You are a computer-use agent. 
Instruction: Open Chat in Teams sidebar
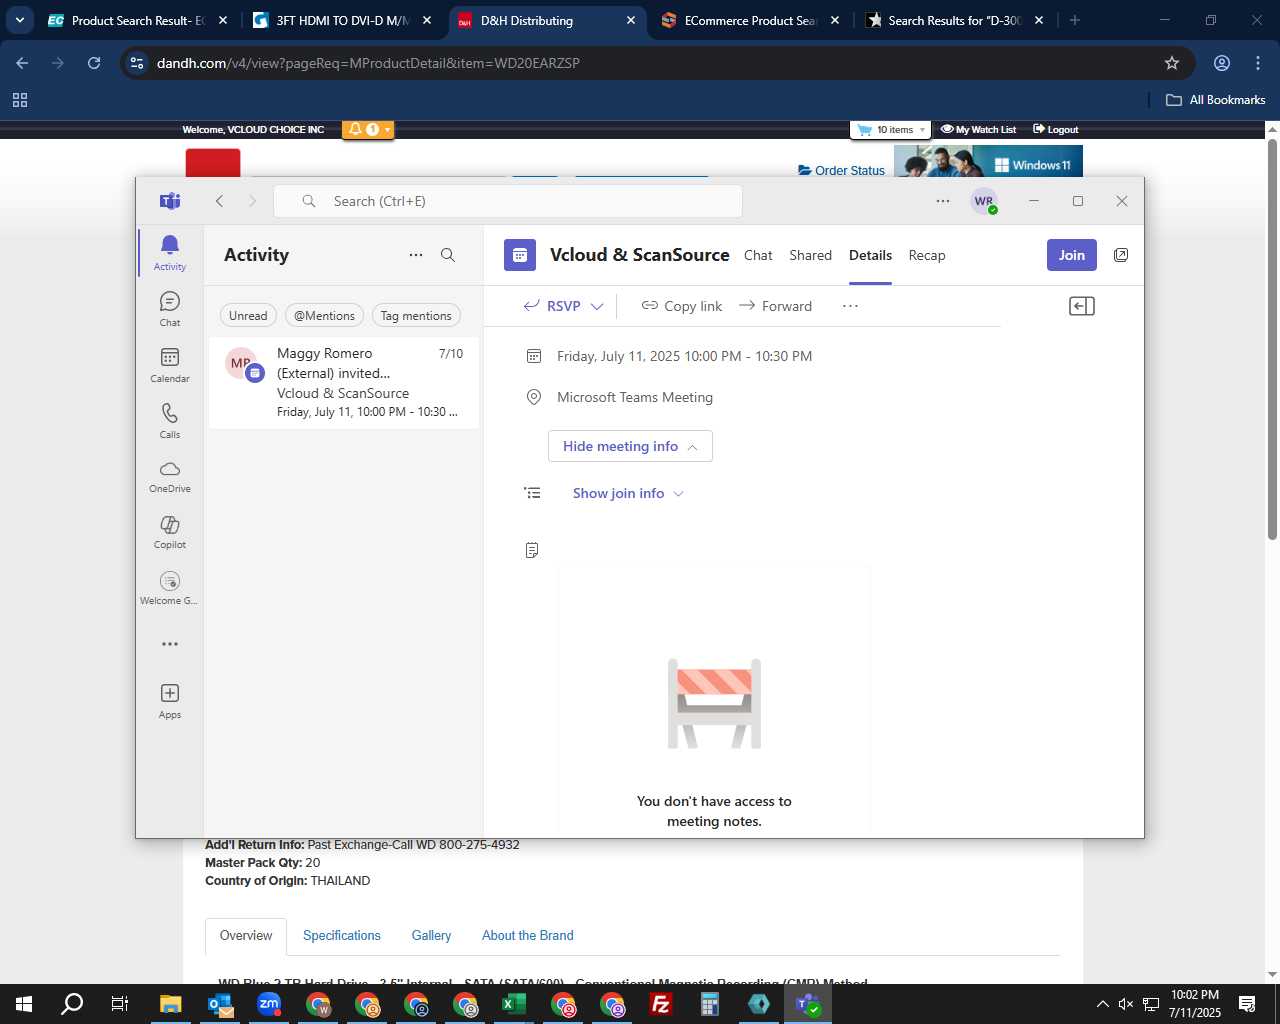coord(170,309)
